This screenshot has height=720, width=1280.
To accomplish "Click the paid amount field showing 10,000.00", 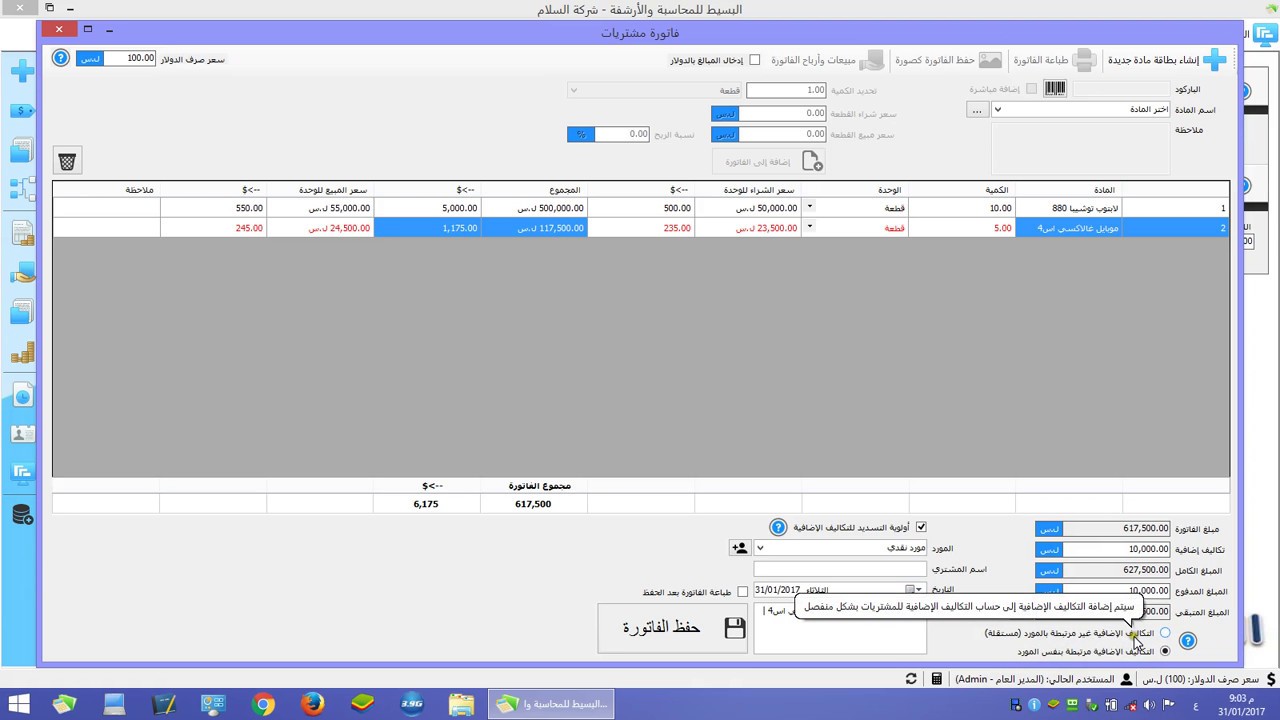I will click(1116, 591).
